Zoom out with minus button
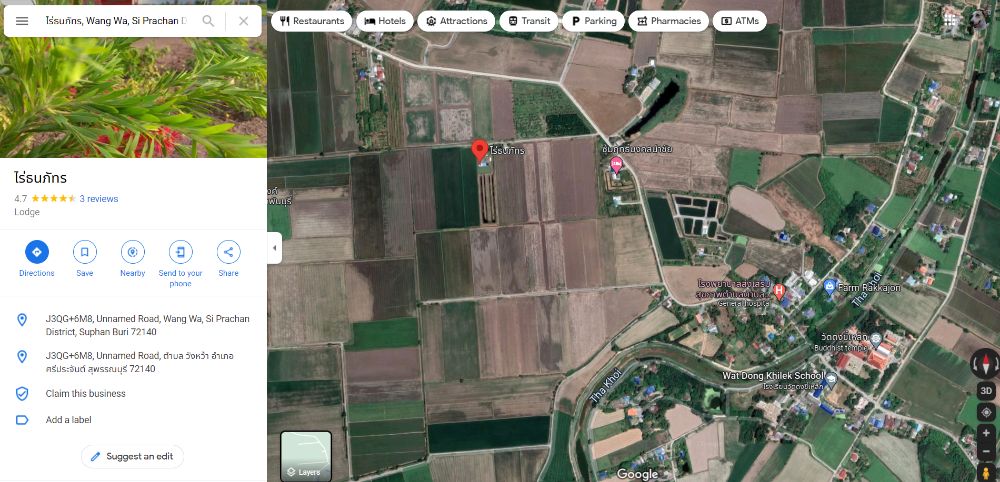 point(986,453)
